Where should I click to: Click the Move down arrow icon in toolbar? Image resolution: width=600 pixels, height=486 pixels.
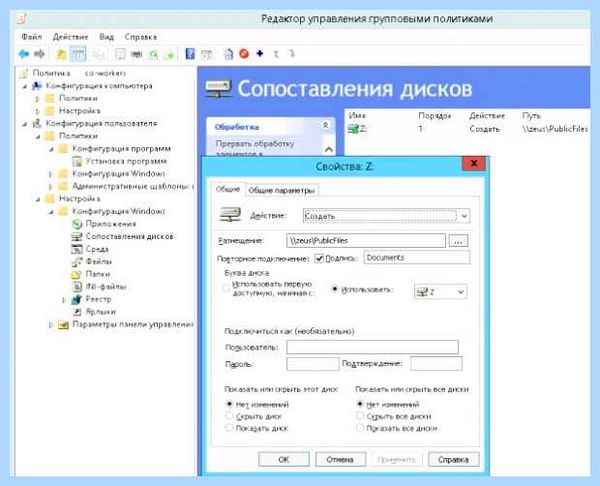[x=292, y=54]
